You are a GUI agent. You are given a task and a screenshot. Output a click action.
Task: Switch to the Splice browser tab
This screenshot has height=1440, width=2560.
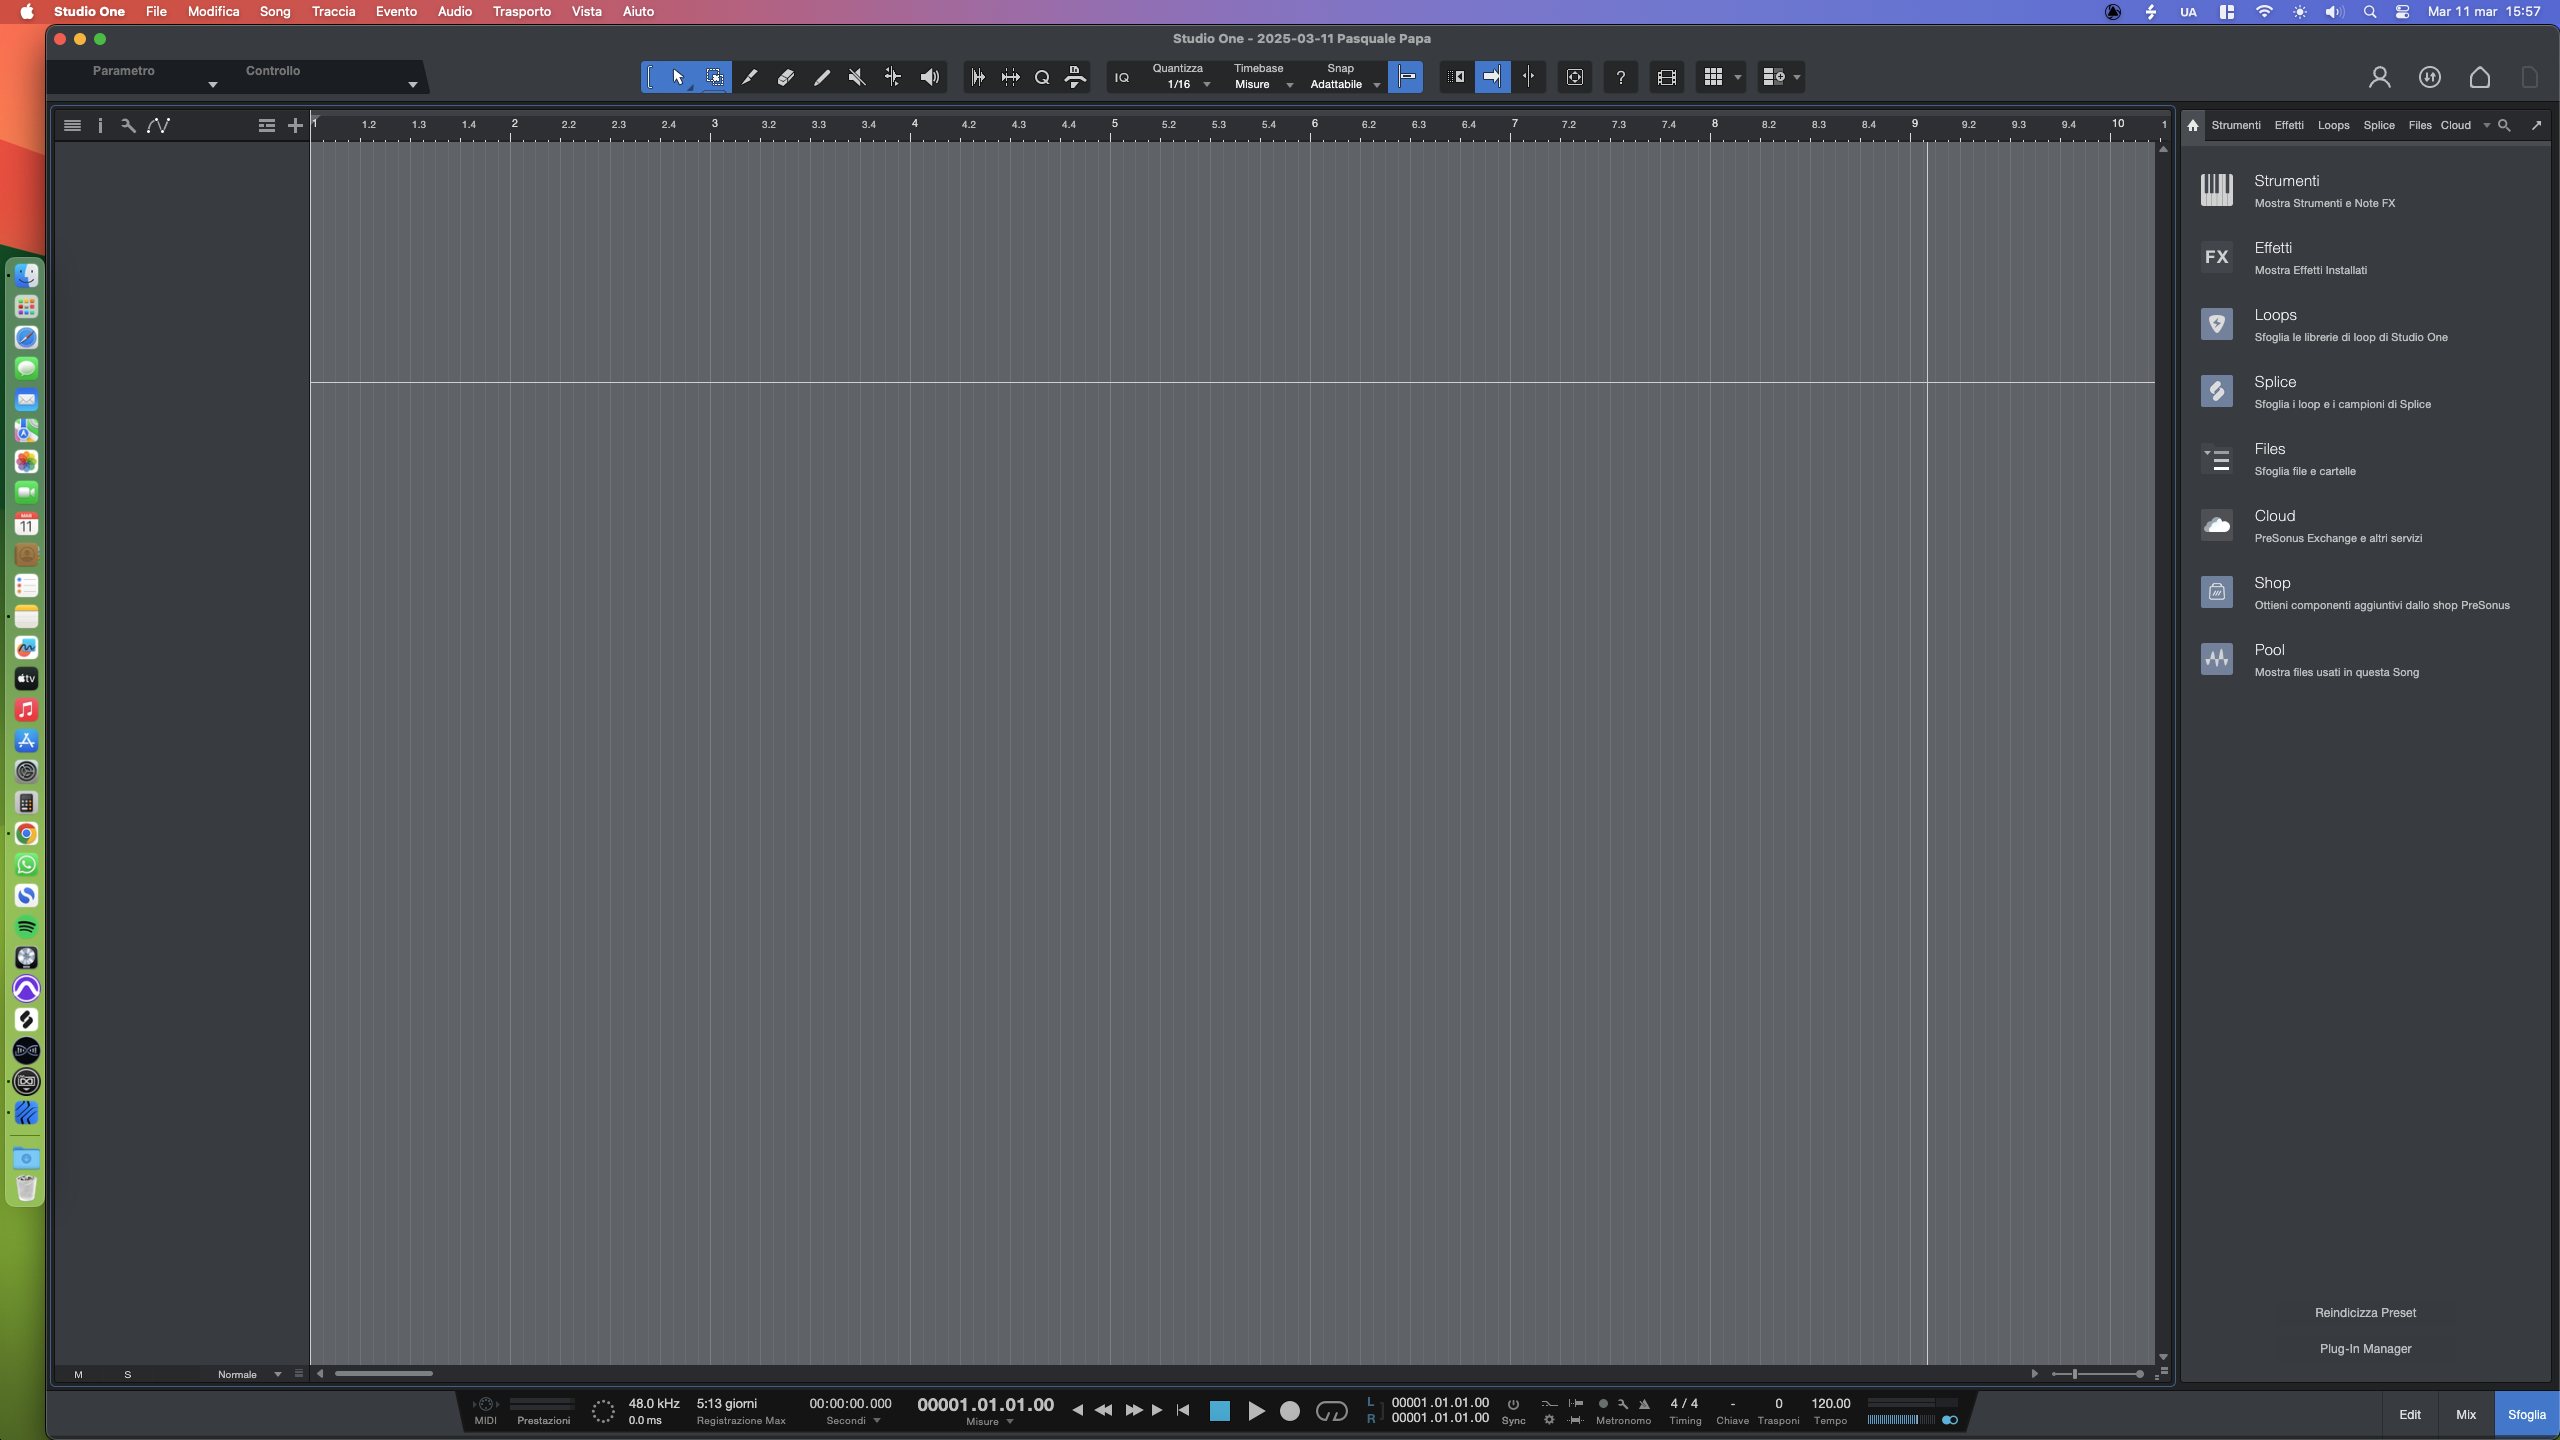pyautogui.click(x=2379, y=125)
